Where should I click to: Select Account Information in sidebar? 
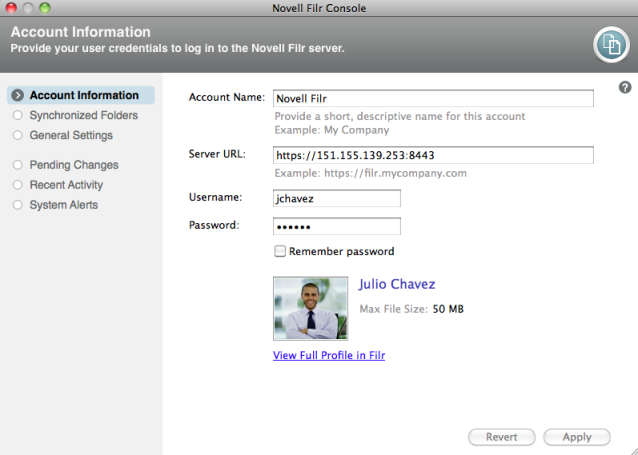[x=81, y=95]
